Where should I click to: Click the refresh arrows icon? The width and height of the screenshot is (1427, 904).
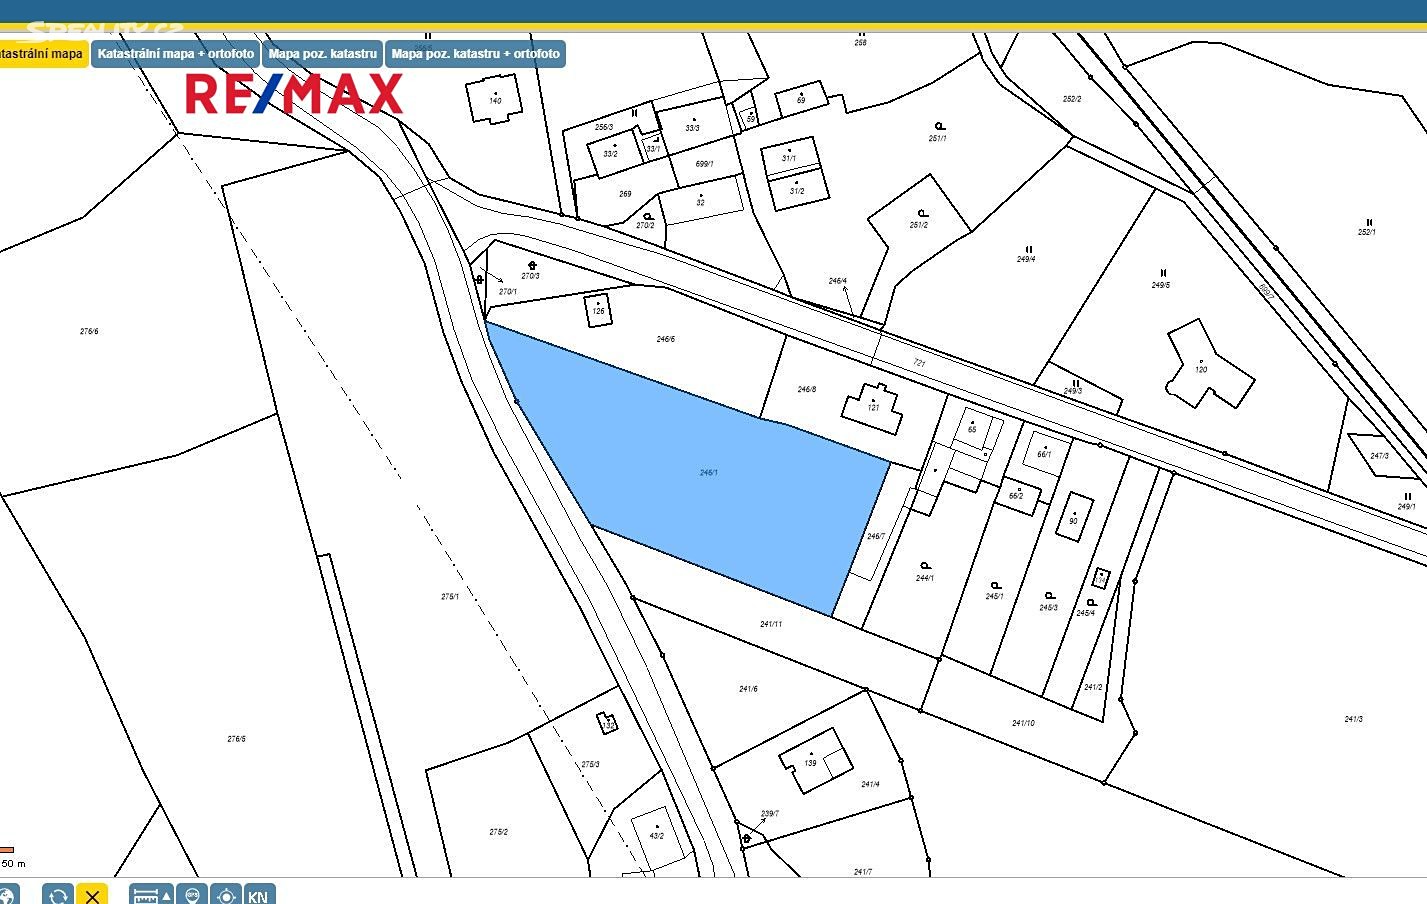point(58,895)
